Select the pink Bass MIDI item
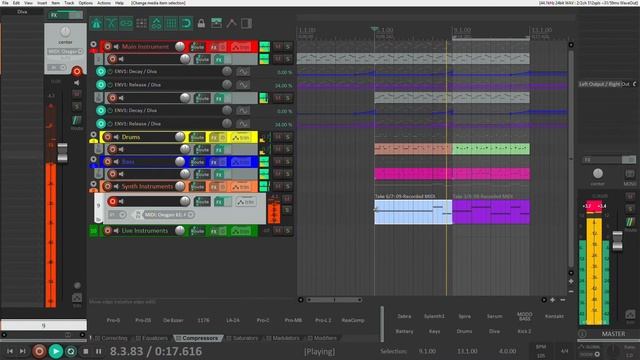 (452, 174)
